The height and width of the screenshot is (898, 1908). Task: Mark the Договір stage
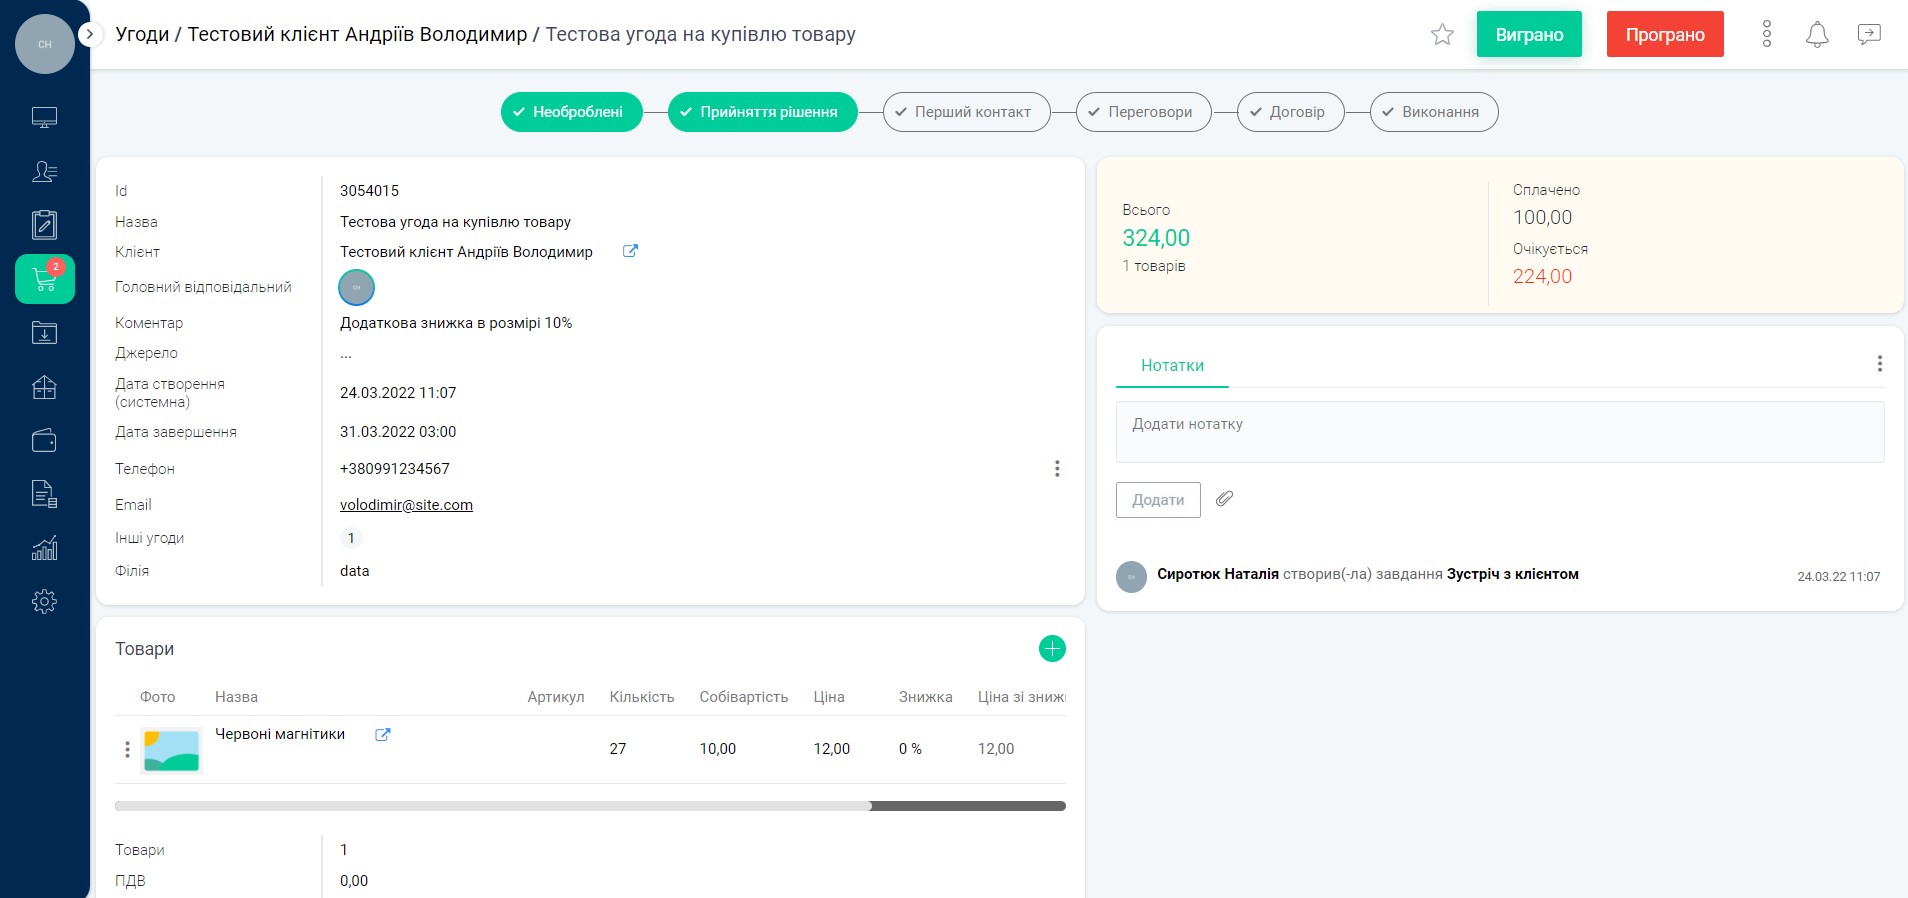1290,112
